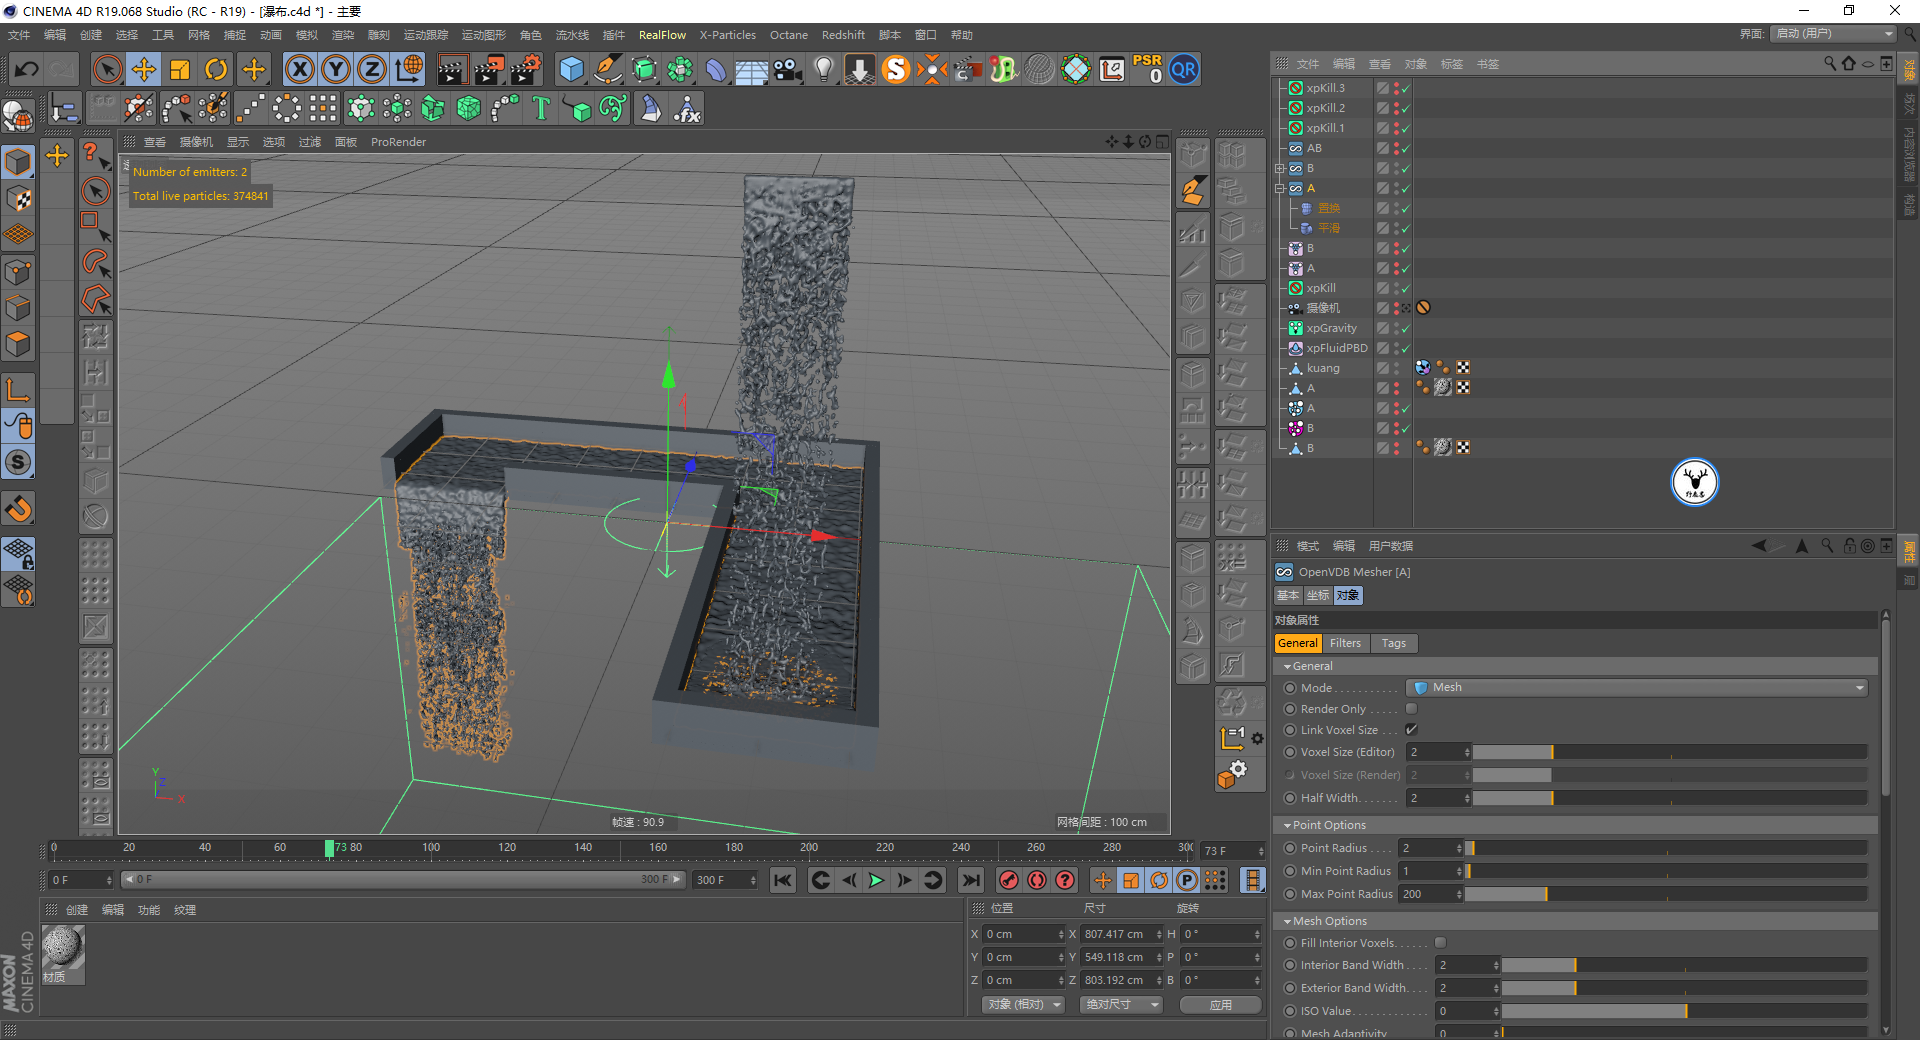Screen dimensions: 1920x1040
Task: Adjust the Voxel Size (Editor) slider
Action: [x=1552, y=752]
